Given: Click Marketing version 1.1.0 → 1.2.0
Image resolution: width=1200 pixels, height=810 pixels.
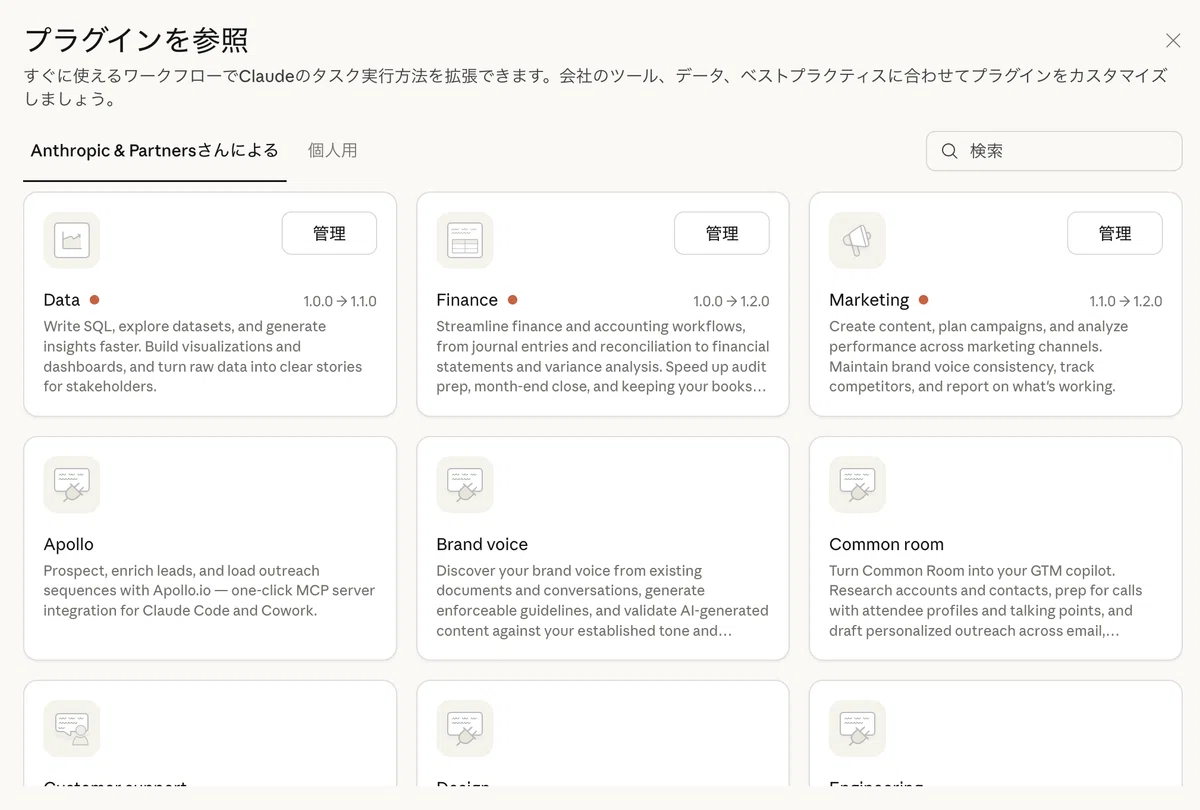Looking at the screenshot, I should pos(1126,301).
